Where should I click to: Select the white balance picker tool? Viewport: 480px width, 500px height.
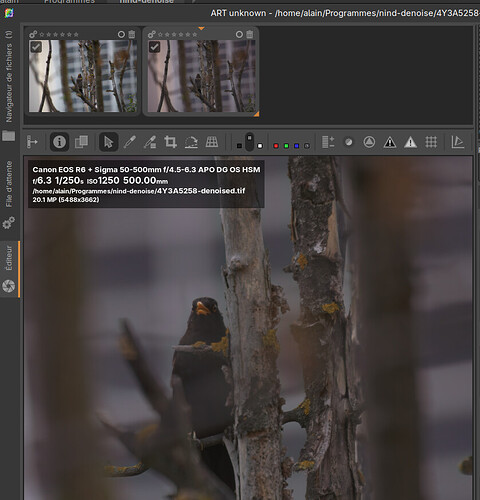[x=150, y=142]
